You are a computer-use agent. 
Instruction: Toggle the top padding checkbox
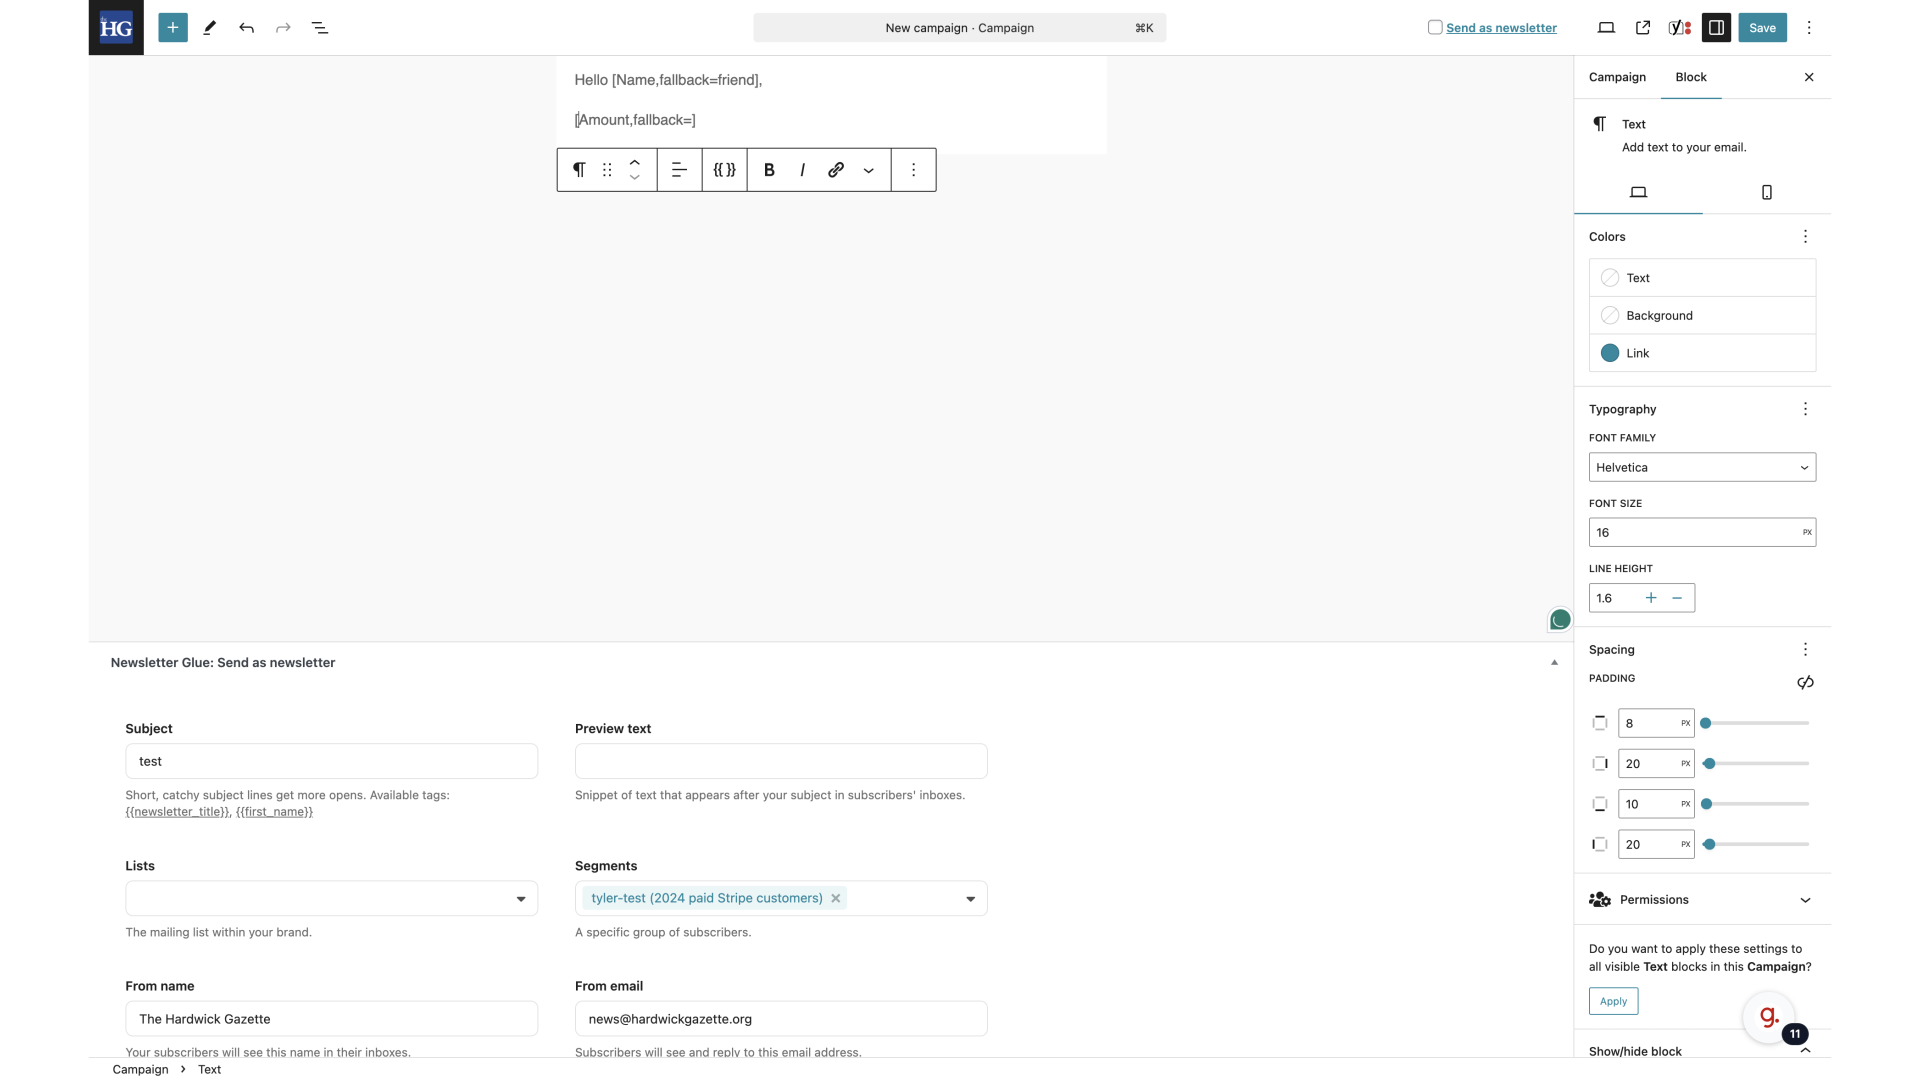pyautogui.click(x=1600, y=723)
